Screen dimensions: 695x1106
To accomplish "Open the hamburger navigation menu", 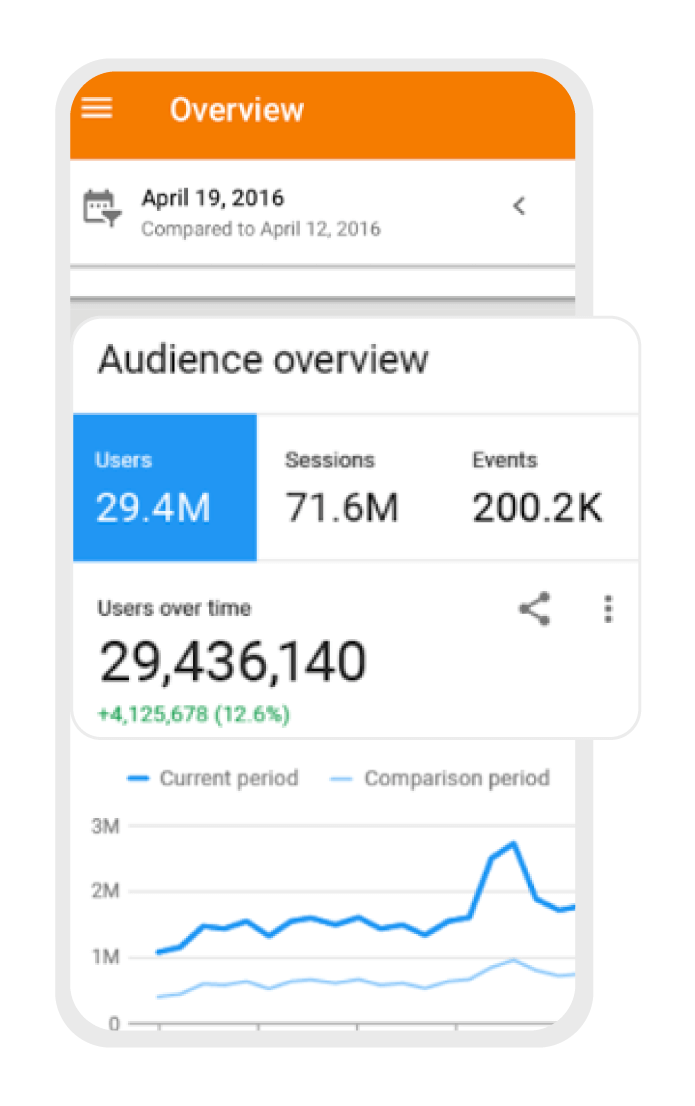I will click(x=97, y=108).
